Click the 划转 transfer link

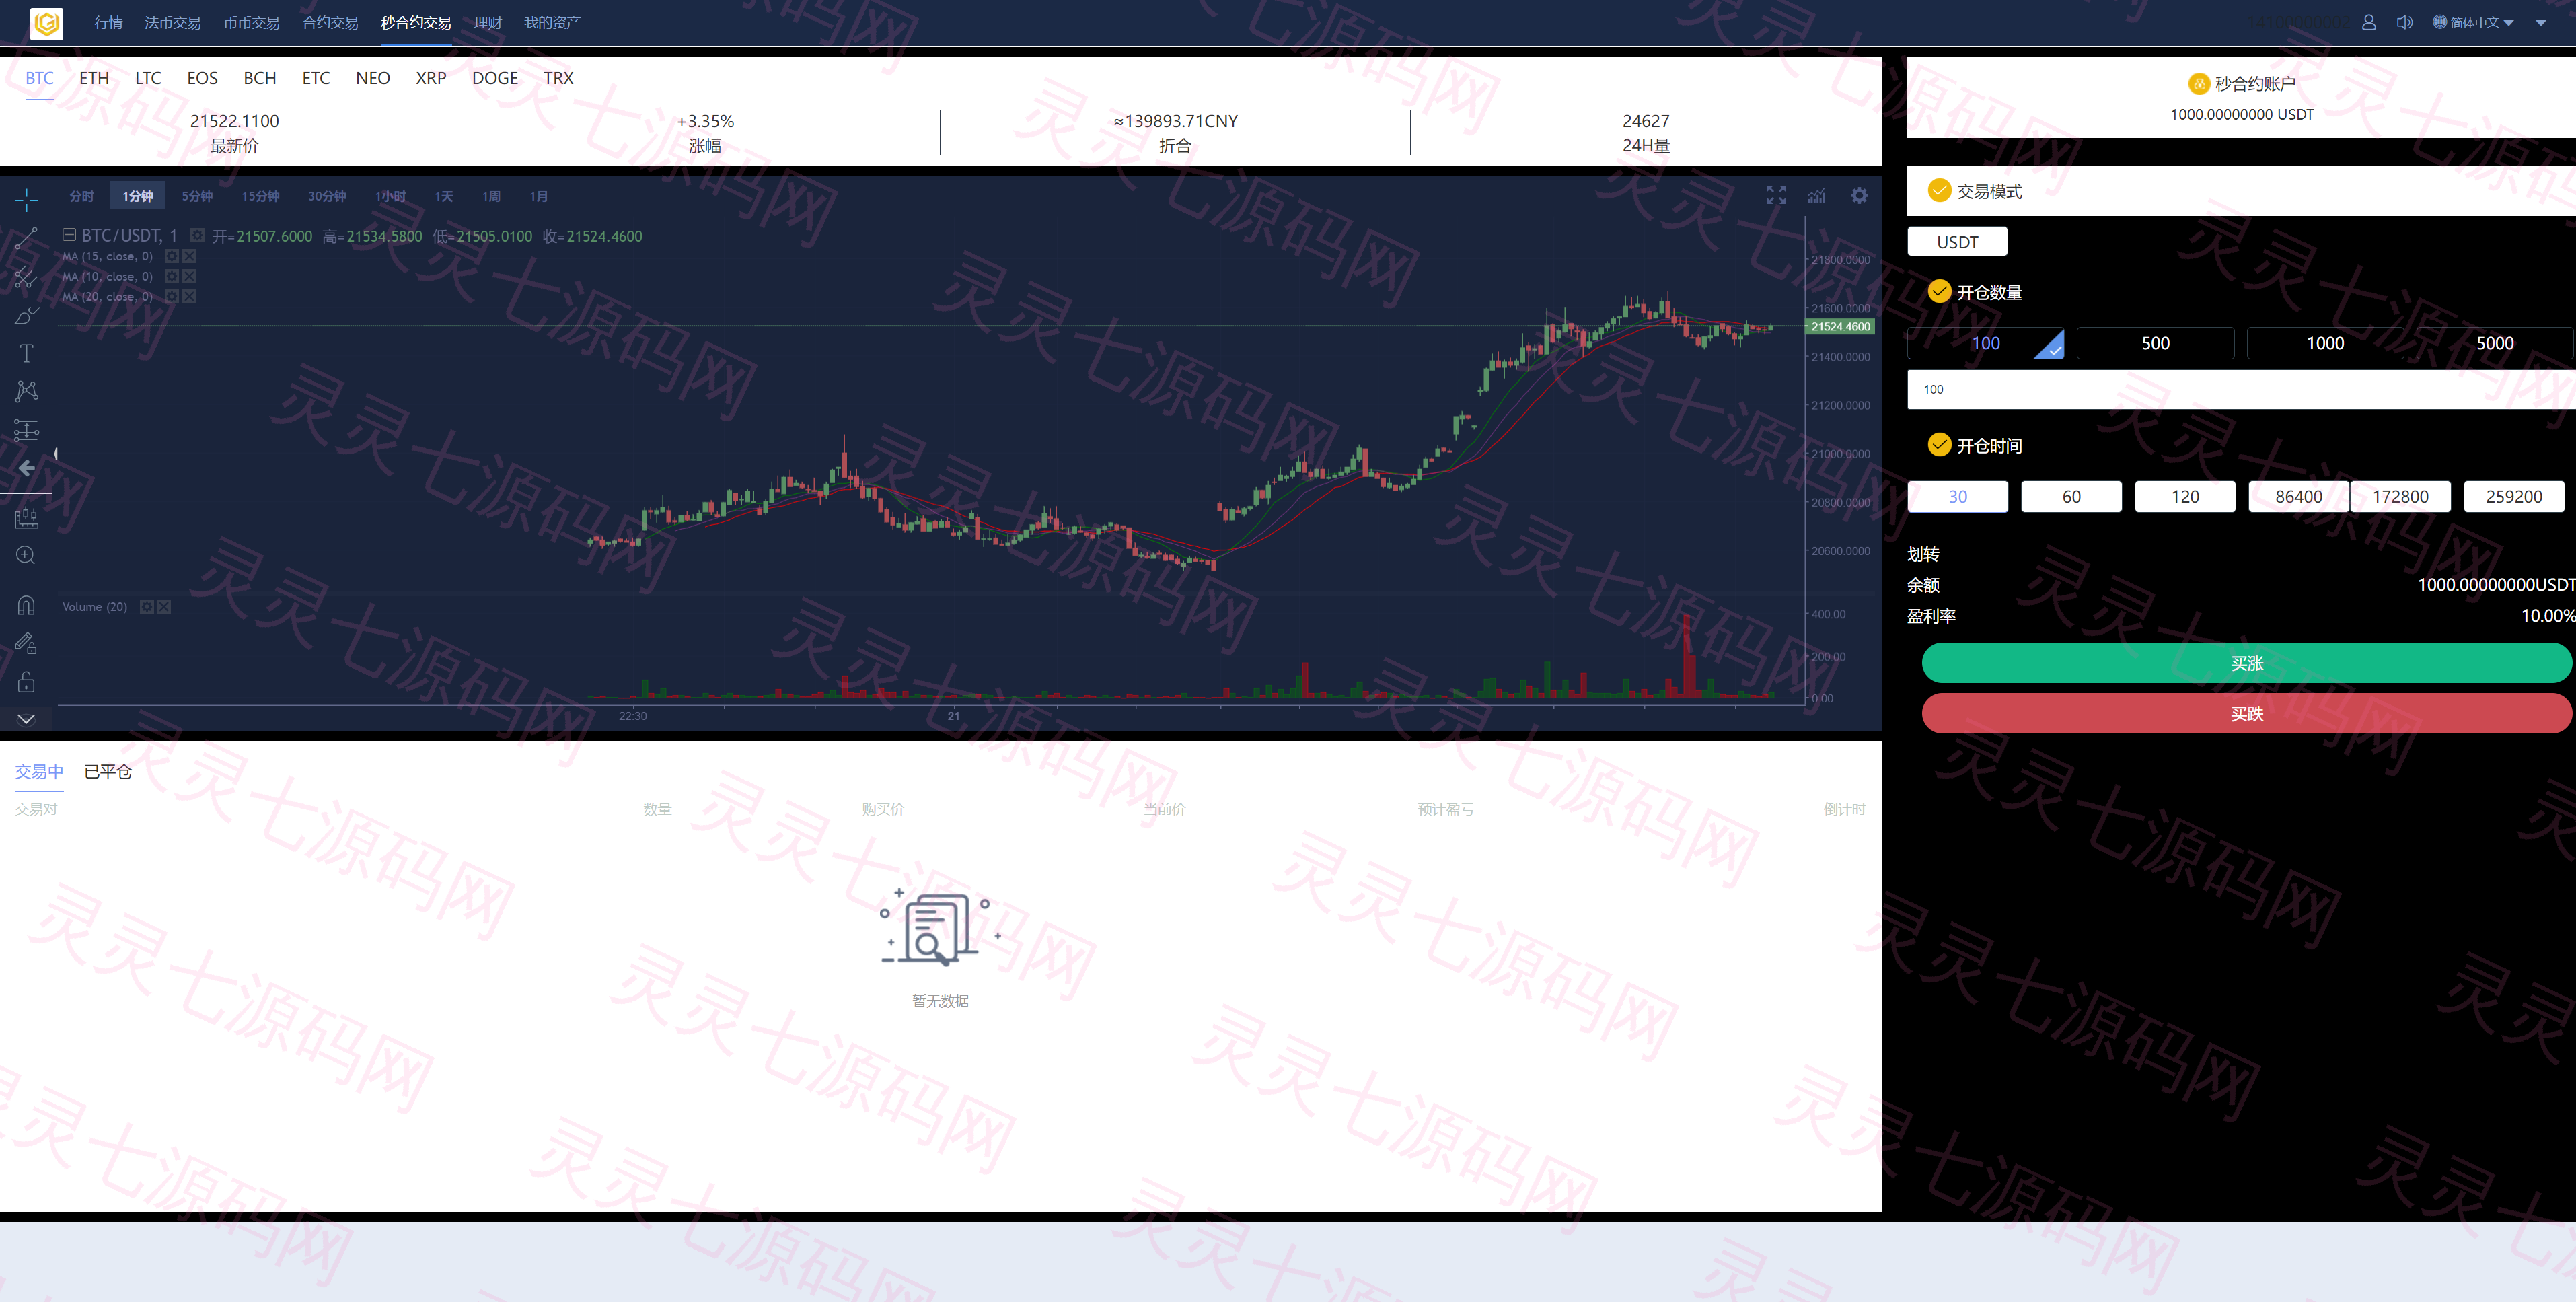pos(1923,554)
